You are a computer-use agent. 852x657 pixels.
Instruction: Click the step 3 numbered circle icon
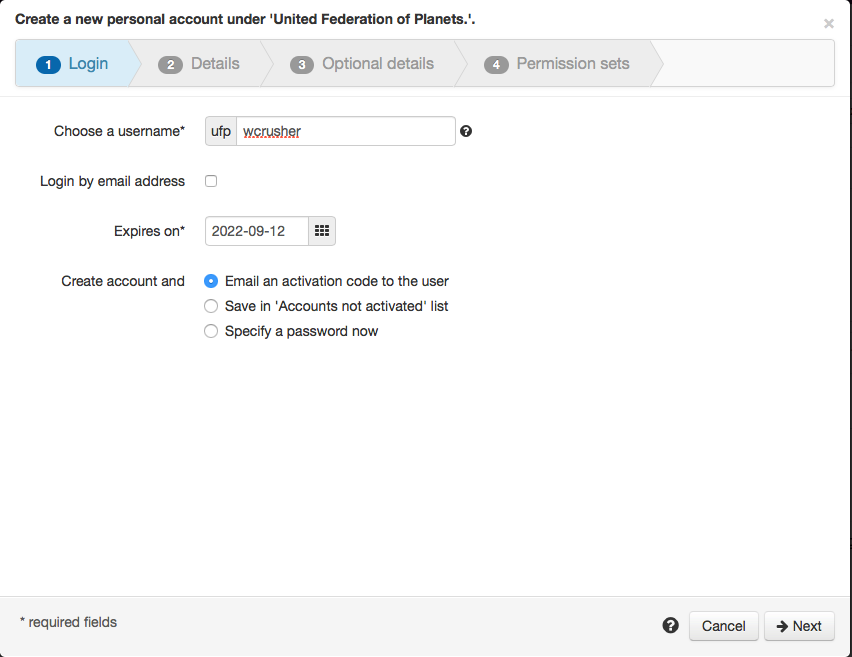[302, 64]
